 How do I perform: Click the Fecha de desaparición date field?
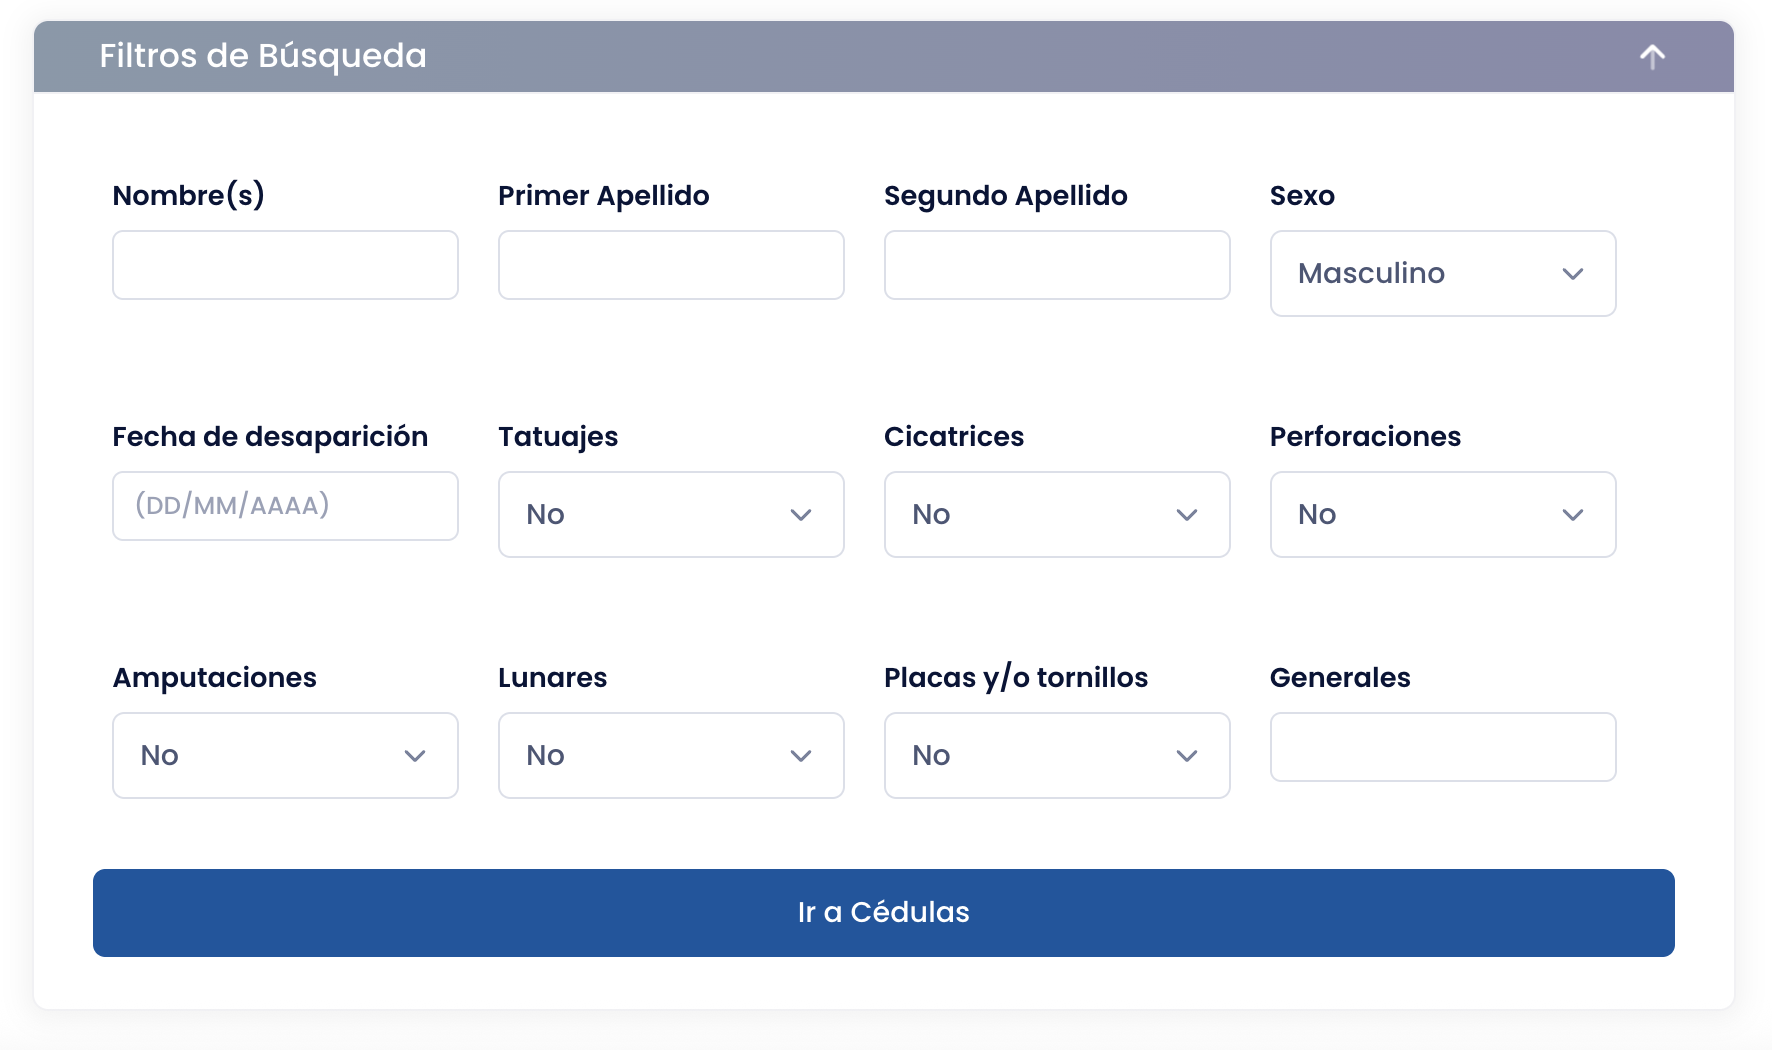(285, 506)
